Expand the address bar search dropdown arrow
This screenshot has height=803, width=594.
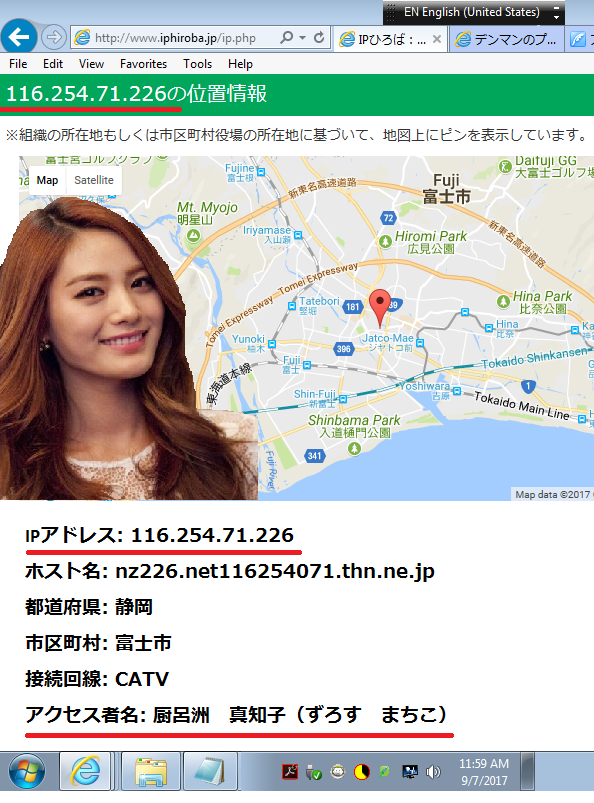pos(303,38)
